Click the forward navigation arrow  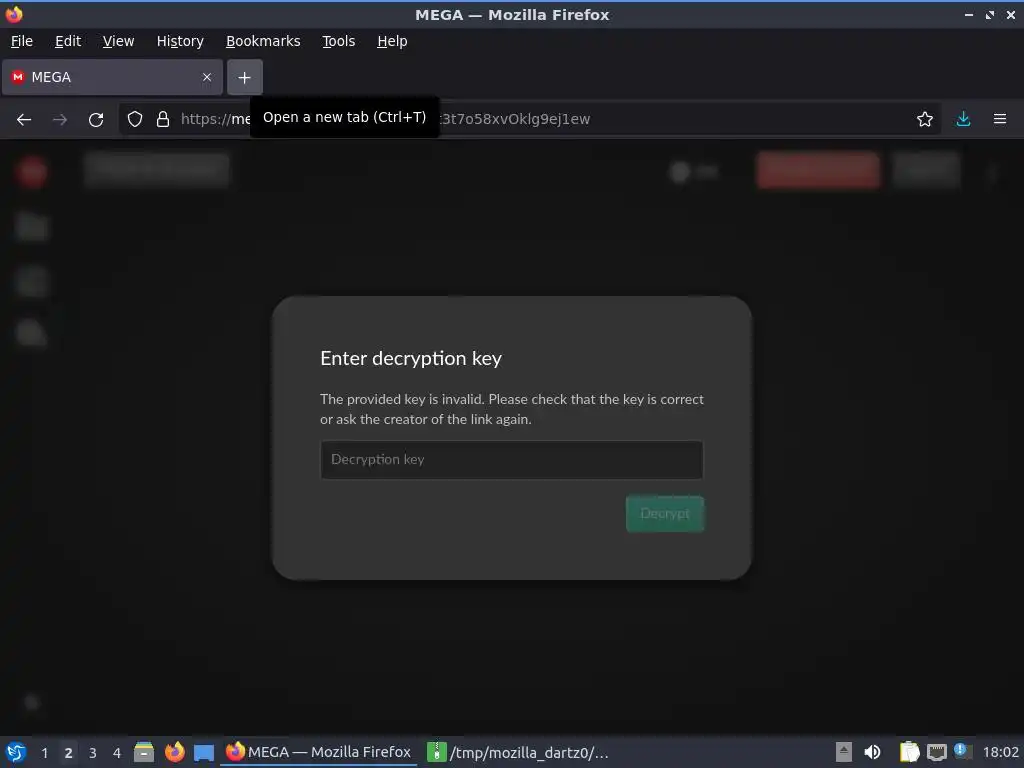pyautogui.click(x=60, y=120)
